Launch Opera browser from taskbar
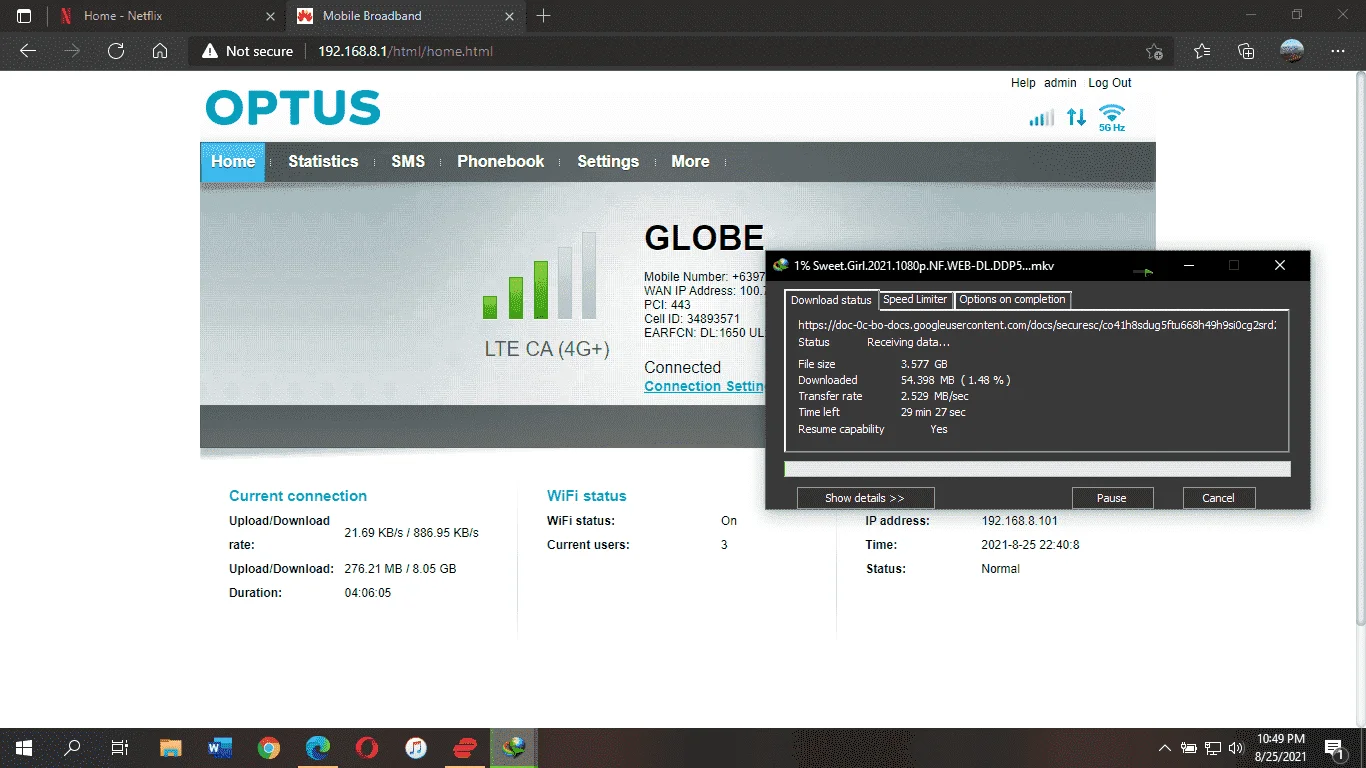Screen dimensions: 1366x768 click(x=367, y=747)
